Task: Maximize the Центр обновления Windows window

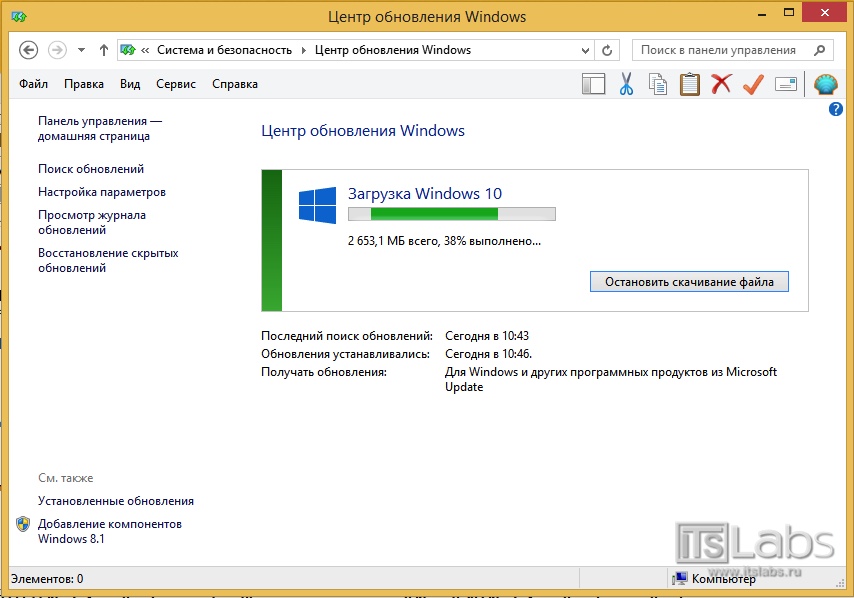Action: pyautogui.click(x=789, y=13)
